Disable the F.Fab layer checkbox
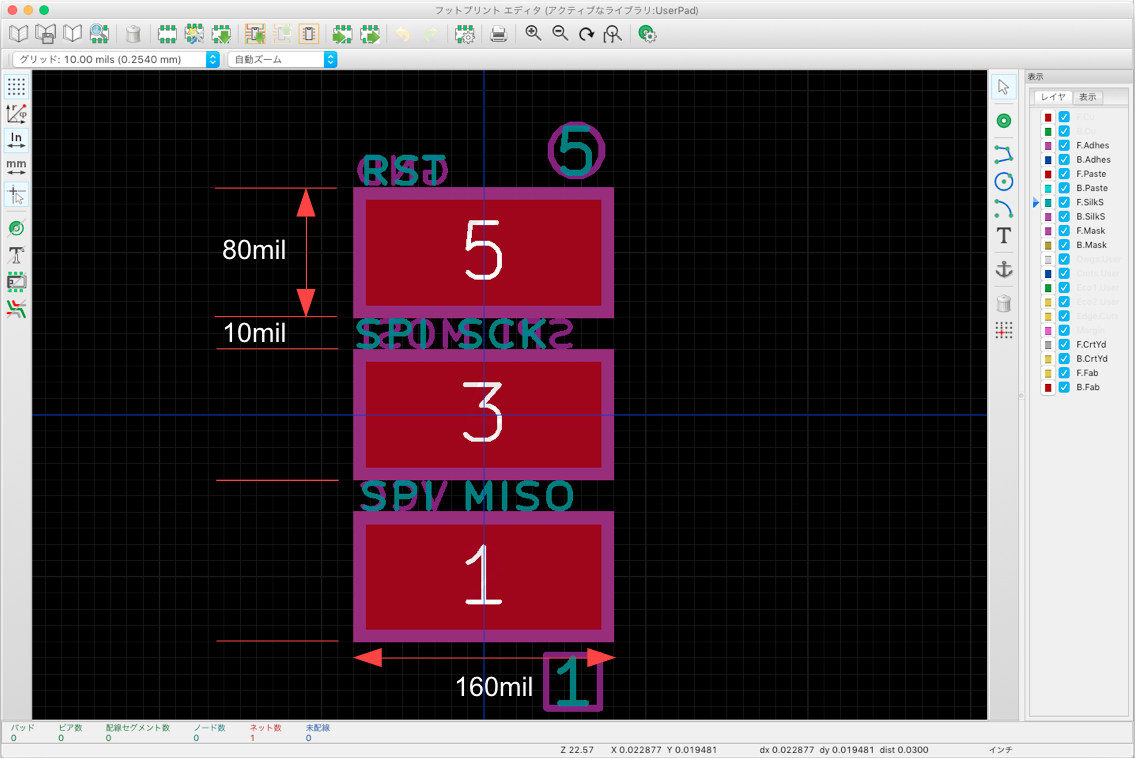The height and width of the screenshot is (758, 1135). pos(1064,373)
